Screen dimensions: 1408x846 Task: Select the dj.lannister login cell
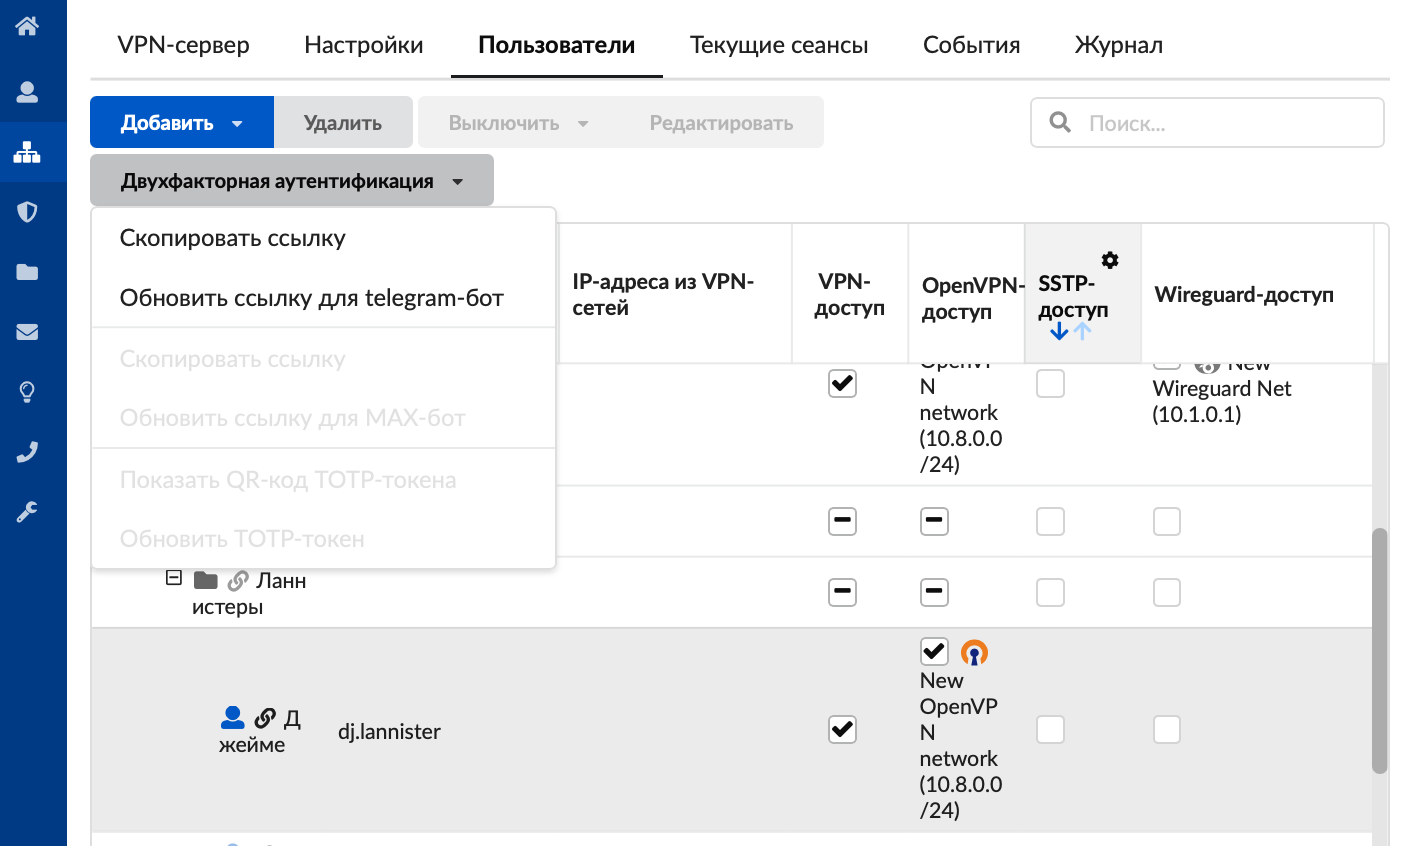[x=389, y=731]
